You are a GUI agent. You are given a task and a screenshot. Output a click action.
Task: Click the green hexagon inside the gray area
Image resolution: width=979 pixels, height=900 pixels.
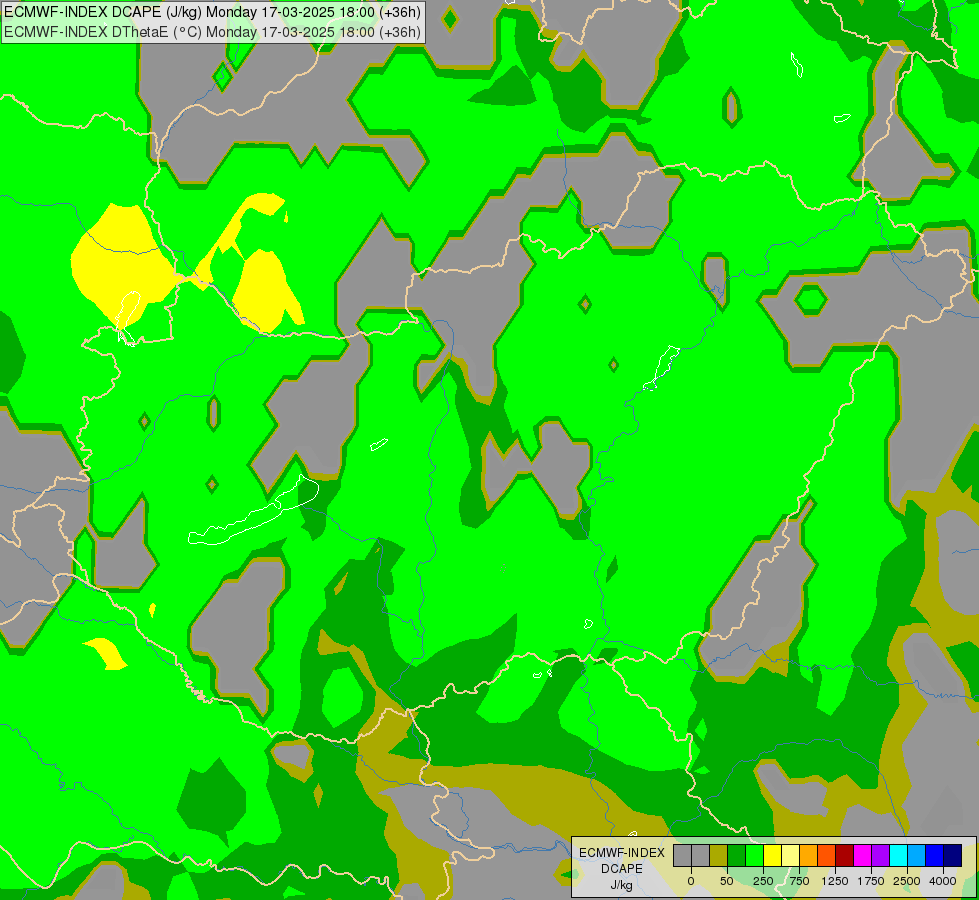coord(810,300)
